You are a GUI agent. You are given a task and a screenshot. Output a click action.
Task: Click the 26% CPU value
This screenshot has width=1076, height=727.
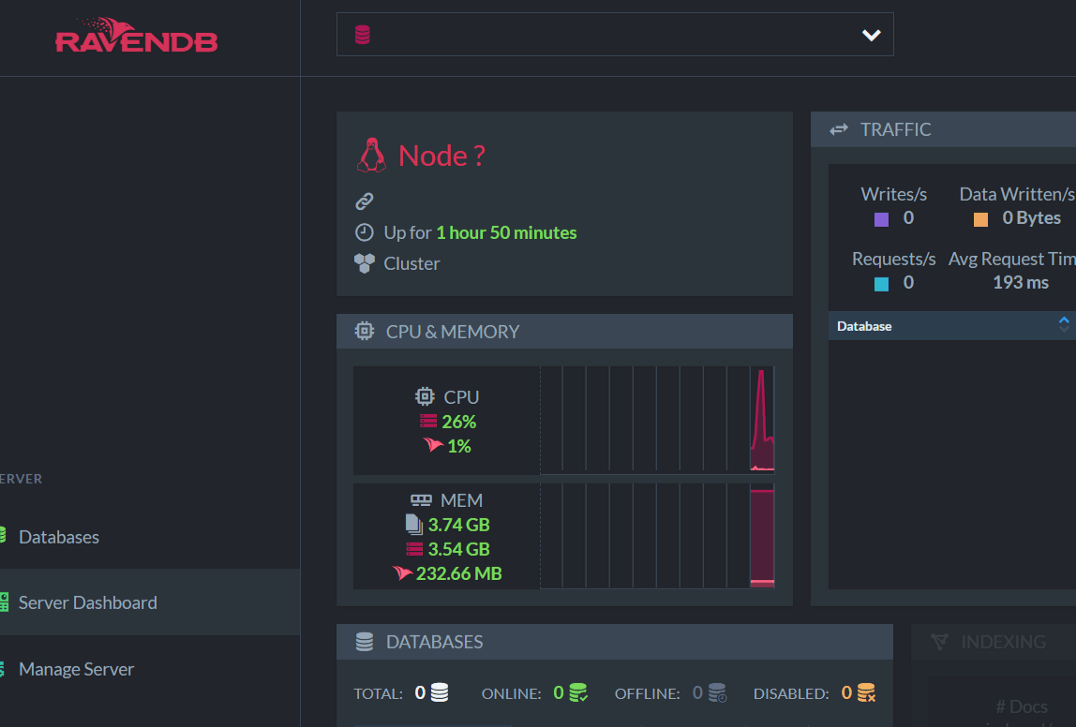459,422
